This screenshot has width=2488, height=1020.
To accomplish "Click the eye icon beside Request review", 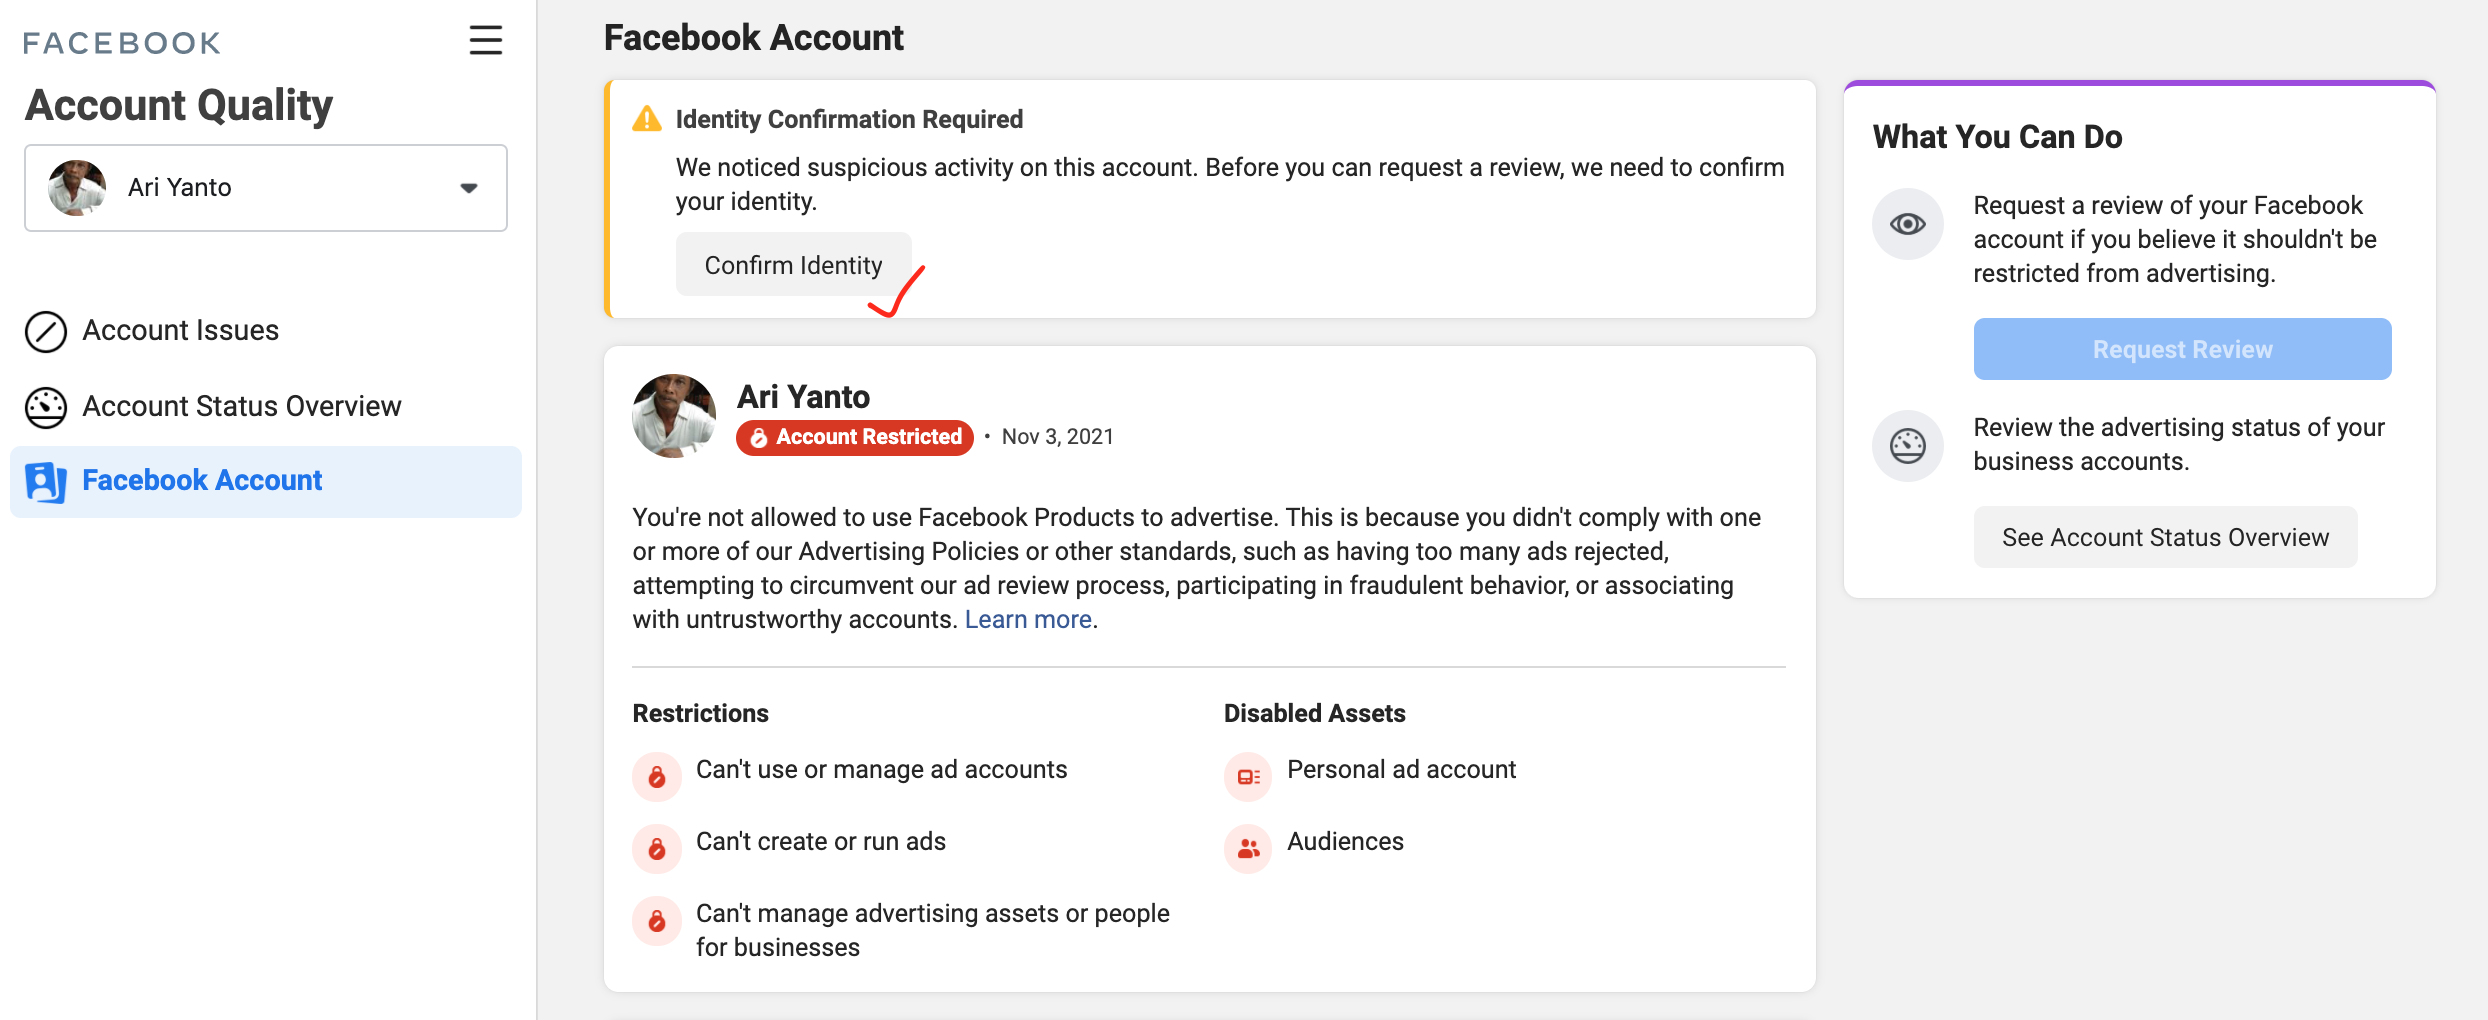I will (x=1907, y=224).
